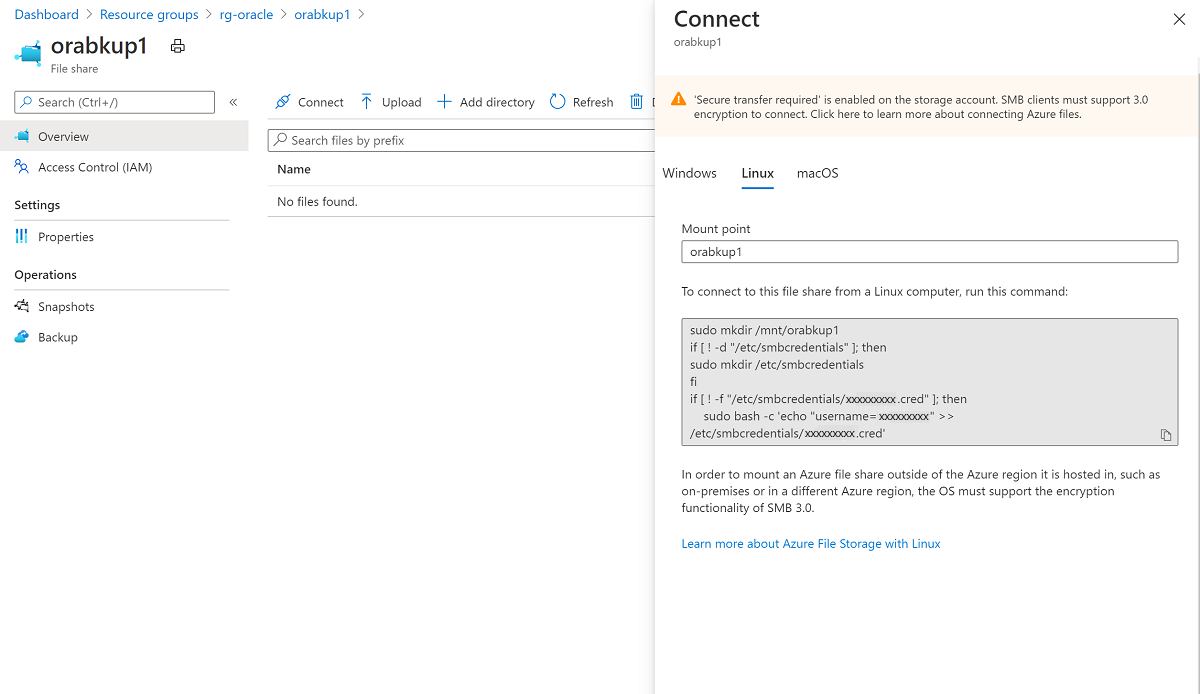Switch to the macOS tab
The image size is (1200, 694).
(817, 173)
